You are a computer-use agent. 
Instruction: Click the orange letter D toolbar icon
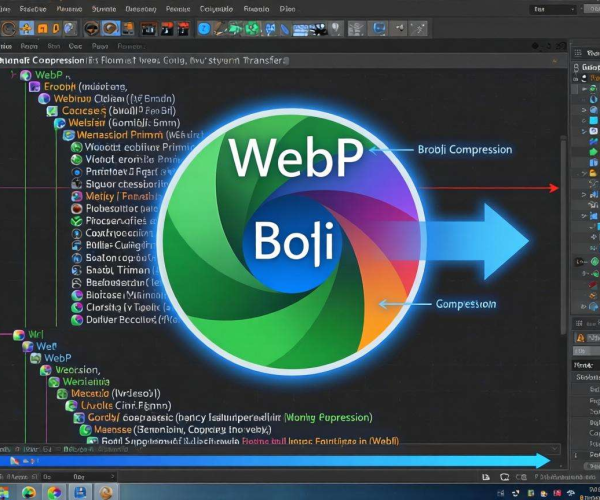56,28
